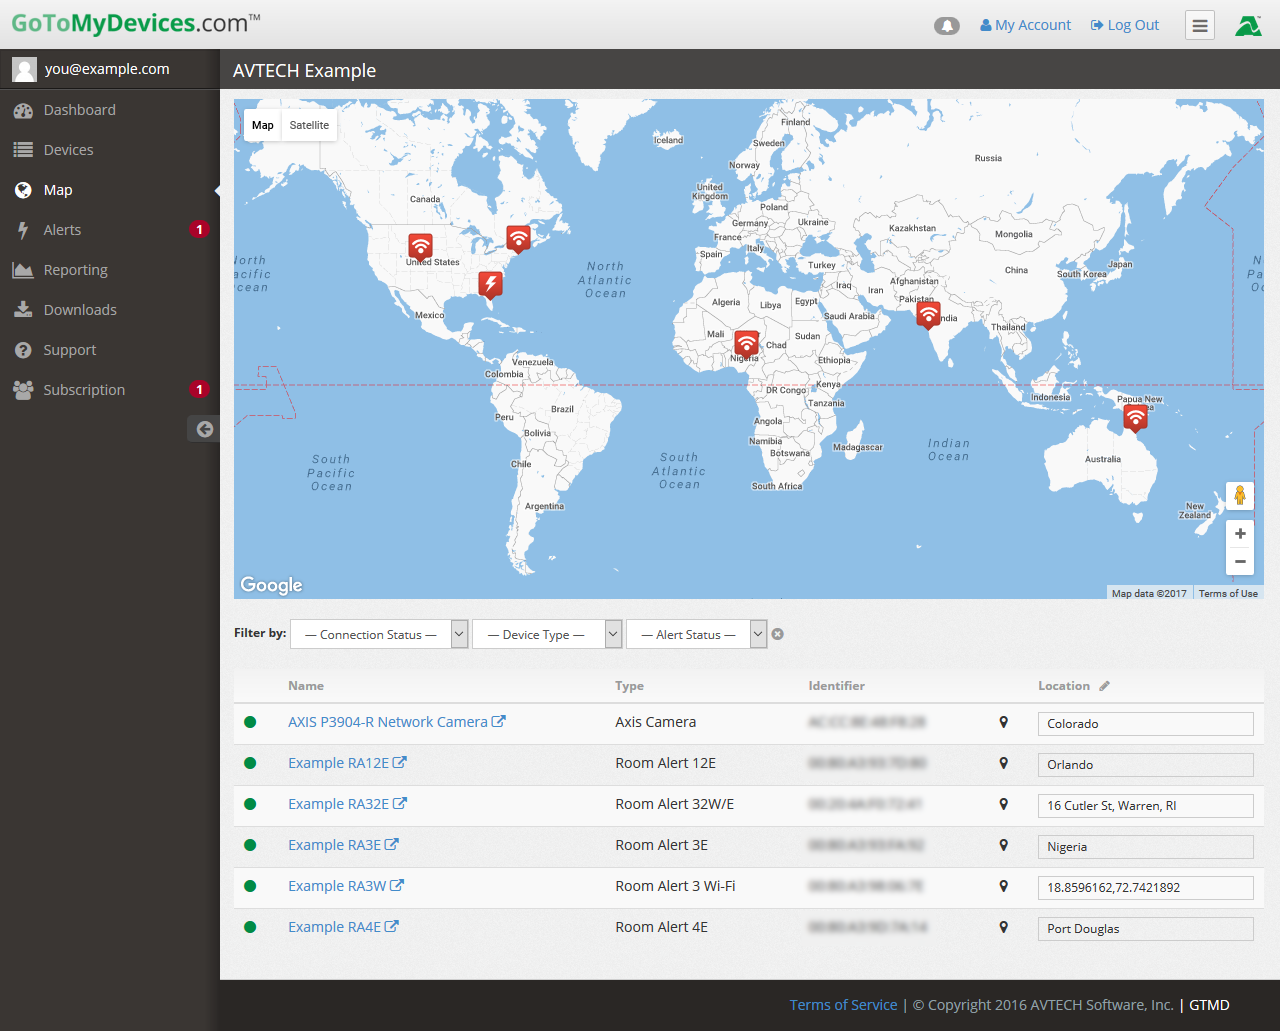1280x1031 pixels.
Task: Click the green status dot for Example RA4E
Action: [x=250, y=927]
